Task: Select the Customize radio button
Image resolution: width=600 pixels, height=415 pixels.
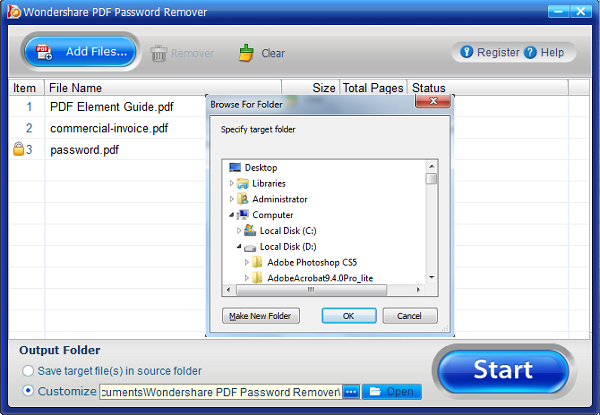Action: tap(27, 391)
